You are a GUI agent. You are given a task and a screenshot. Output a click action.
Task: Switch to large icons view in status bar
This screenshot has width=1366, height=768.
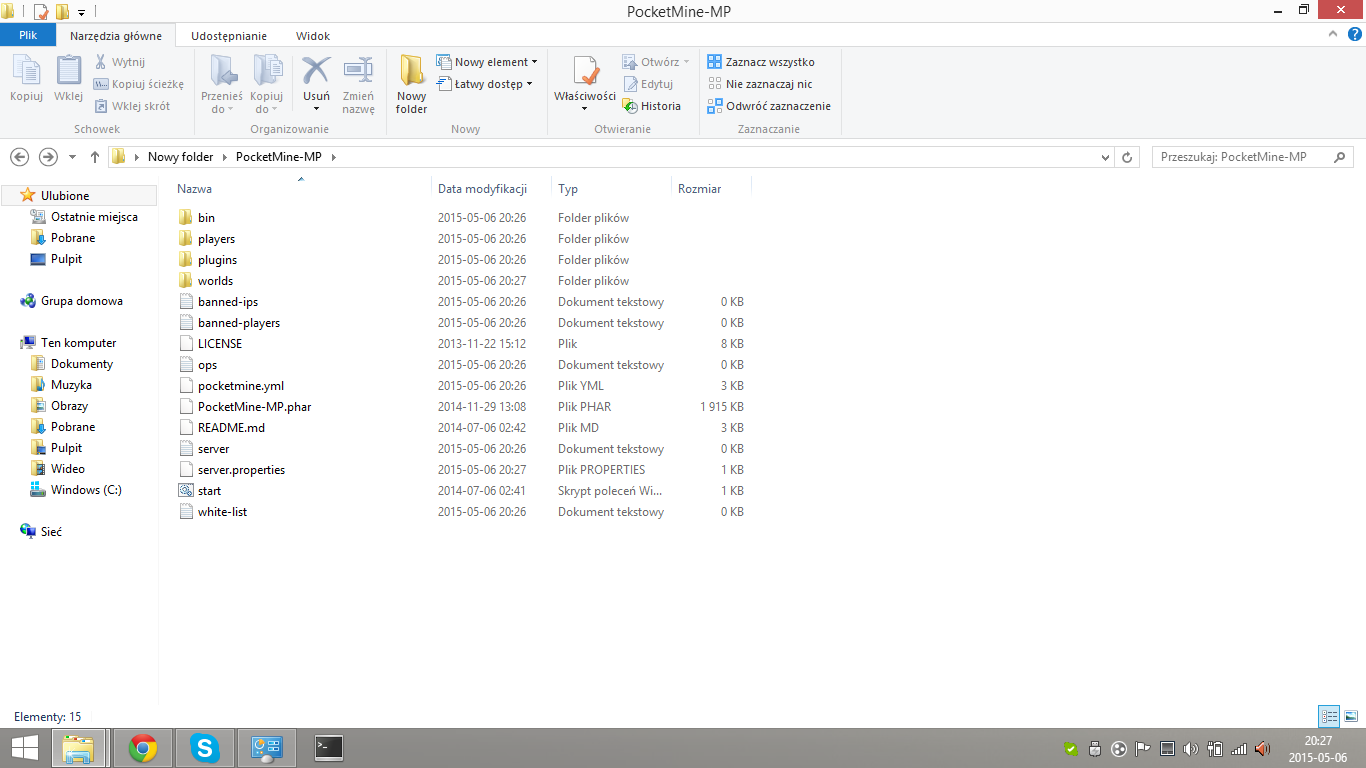[1351, 716]
